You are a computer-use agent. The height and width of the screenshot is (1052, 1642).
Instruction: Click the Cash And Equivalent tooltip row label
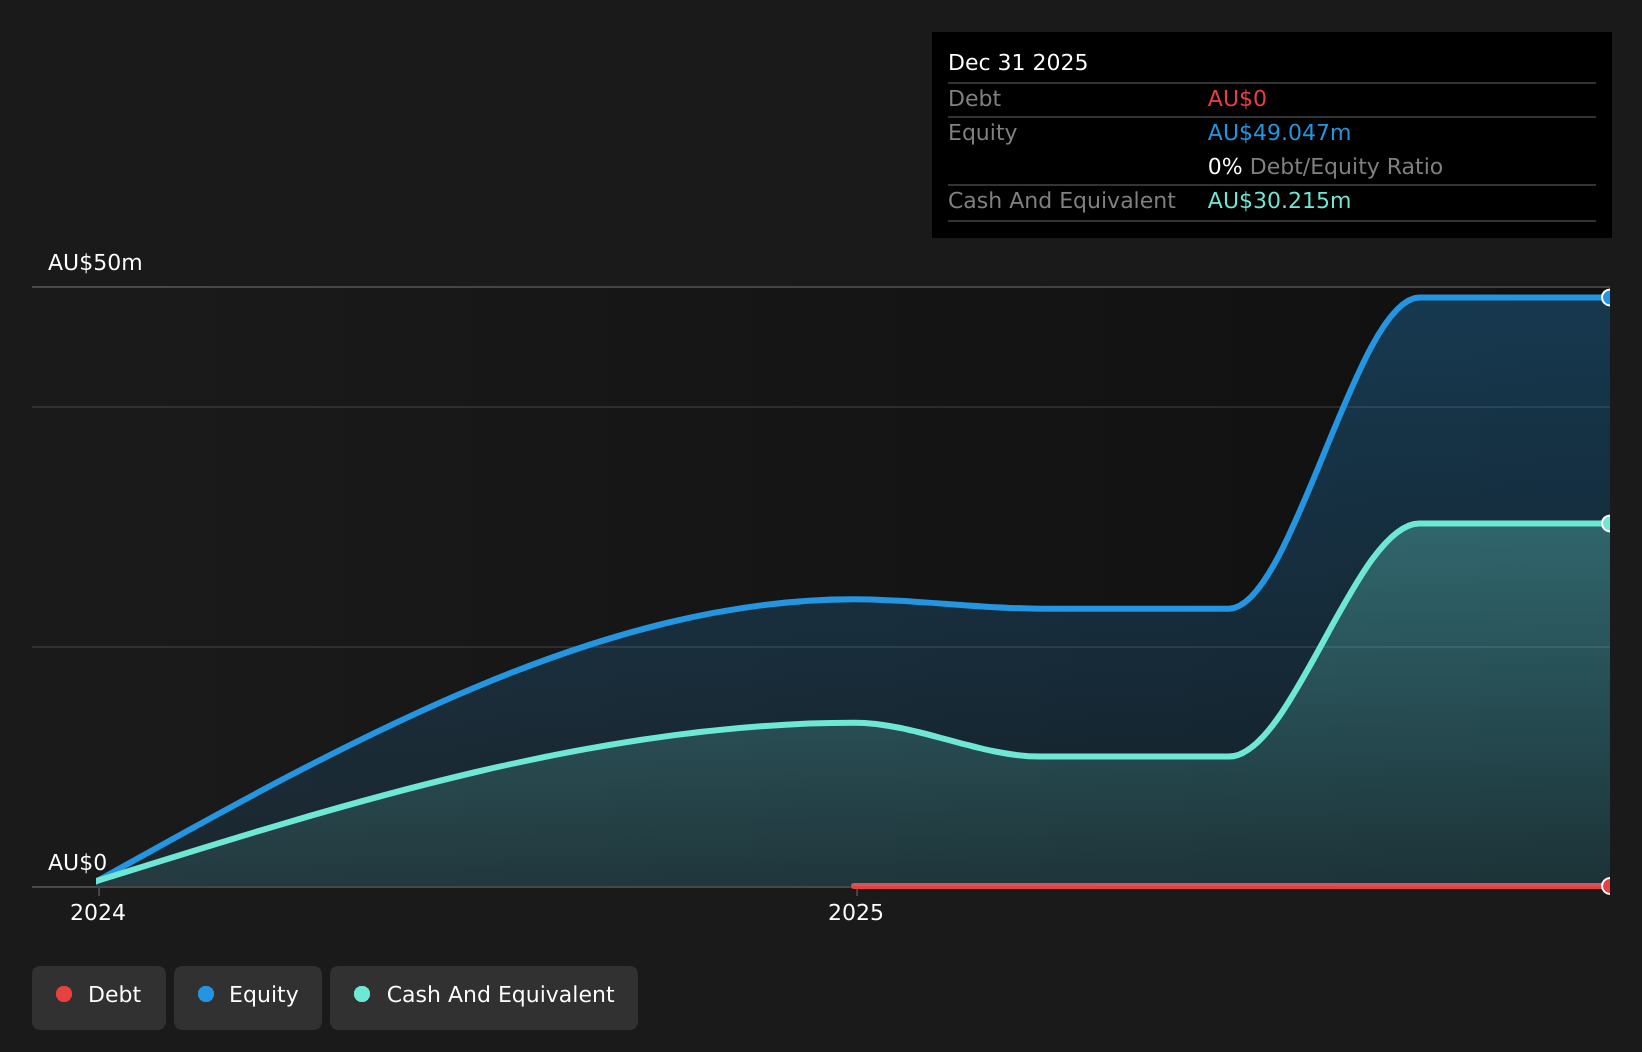1061,201
